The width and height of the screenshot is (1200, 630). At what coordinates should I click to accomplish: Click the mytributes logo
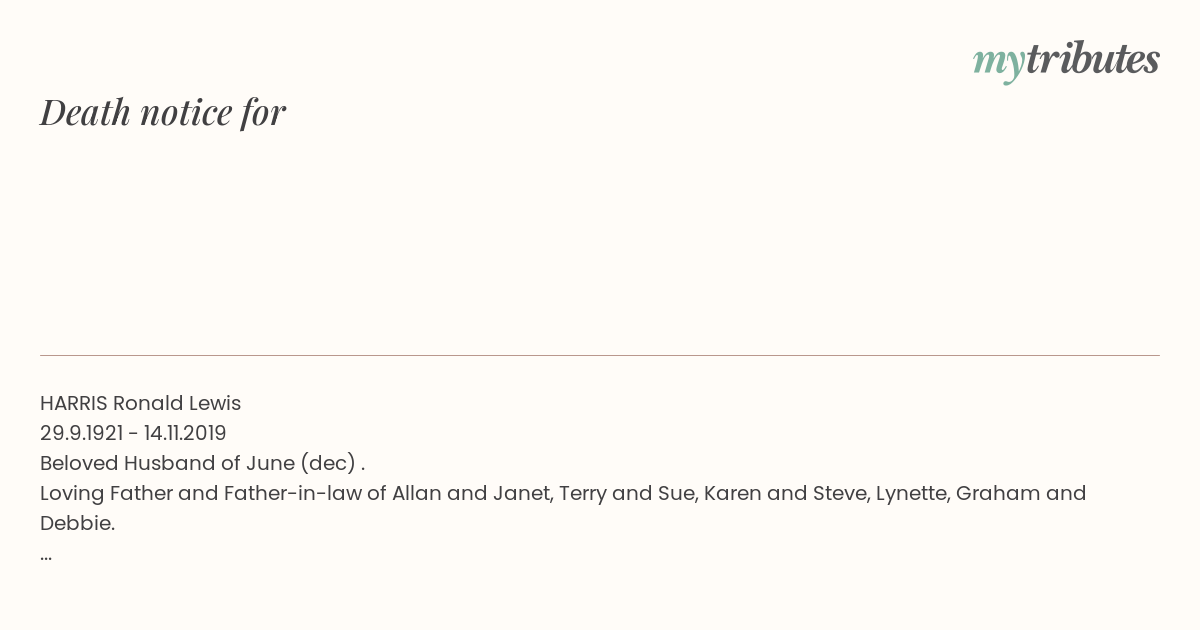1066,60
